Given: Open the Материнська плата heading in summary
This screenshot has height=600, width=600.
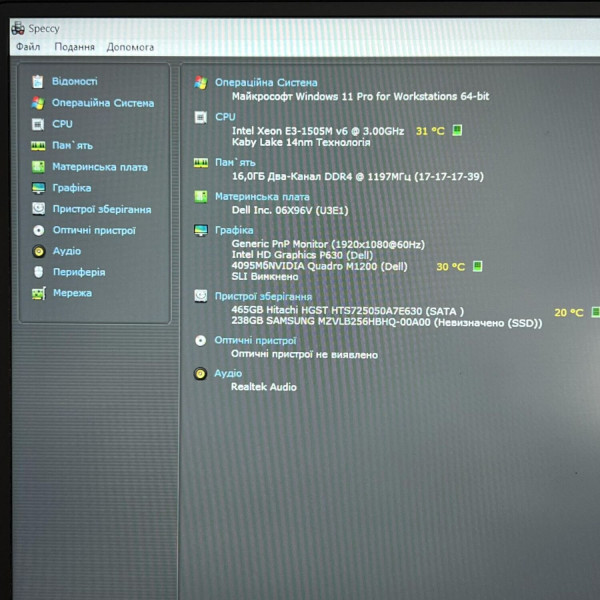Looking at the screenshot, I should coord(262,197).
